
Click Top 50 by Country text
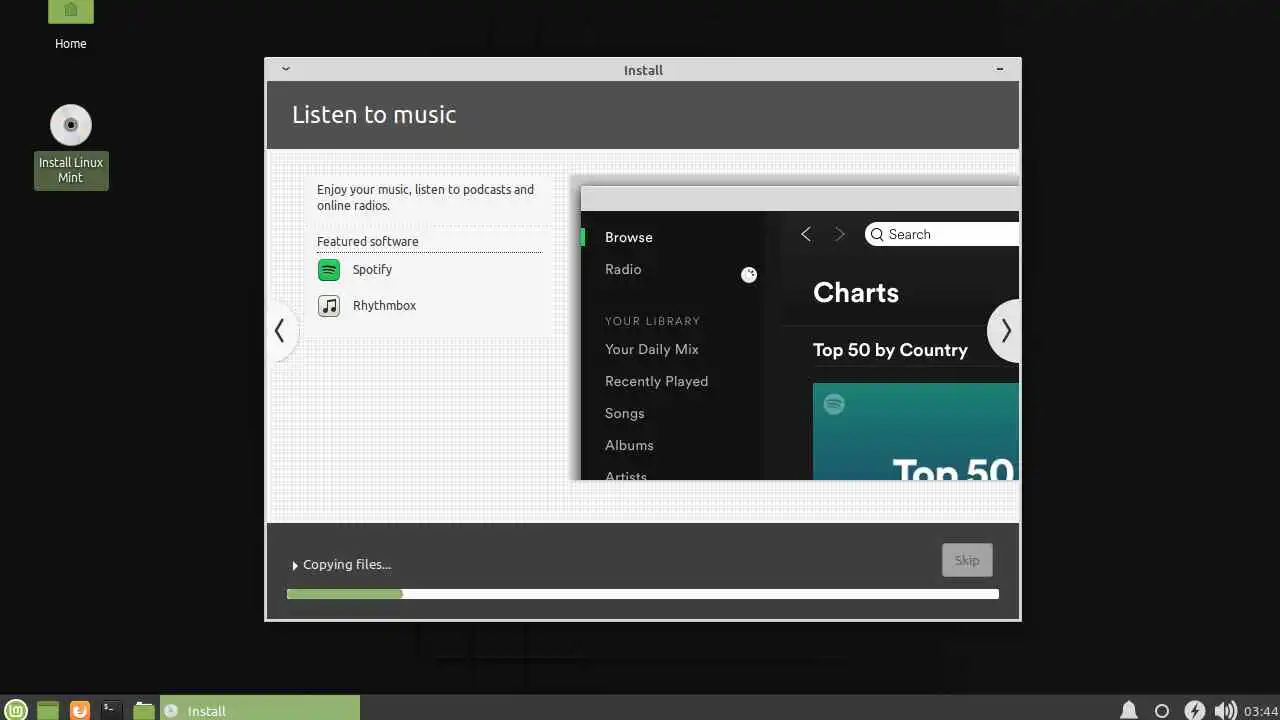(890, 350)
